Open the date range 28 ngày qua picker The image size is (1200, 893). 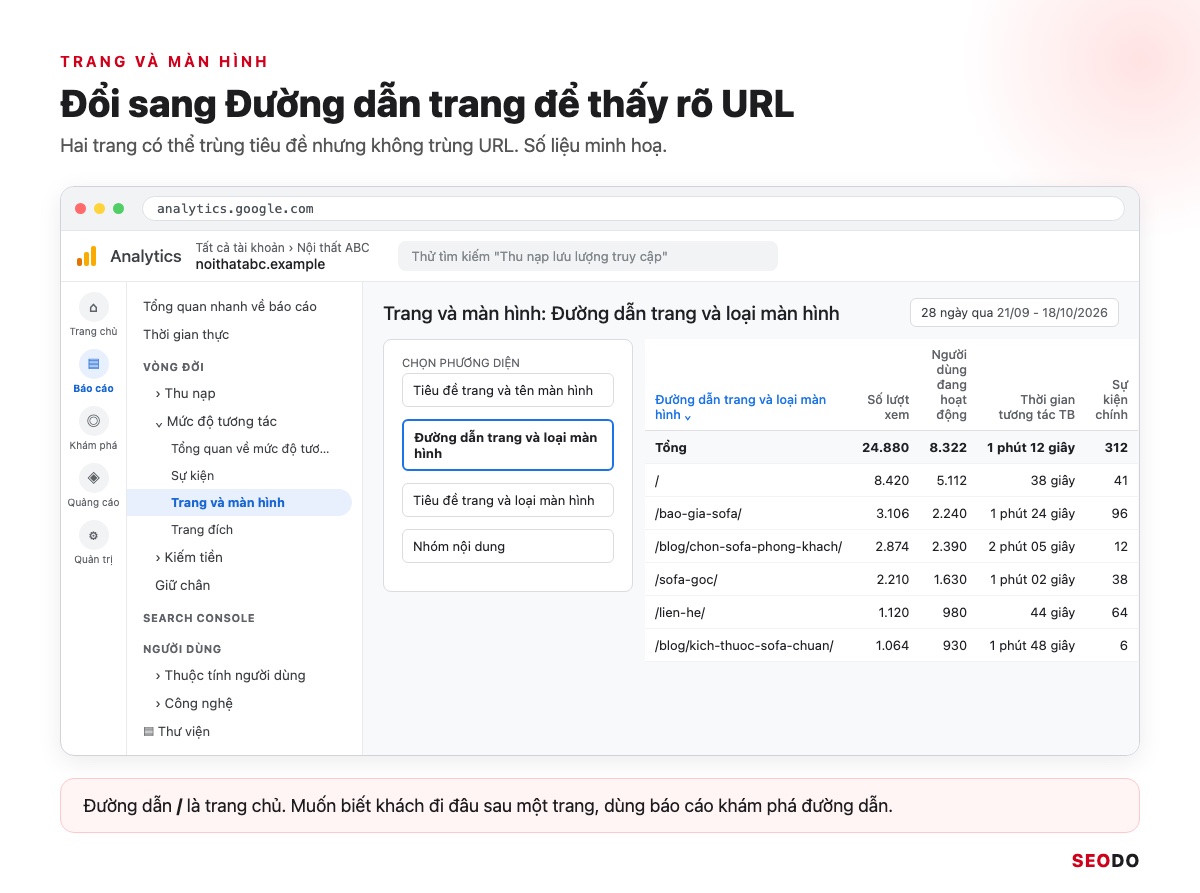[x=1014, y=312]
